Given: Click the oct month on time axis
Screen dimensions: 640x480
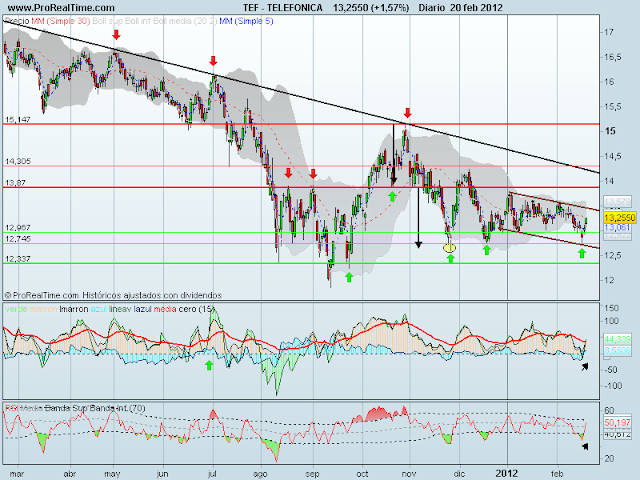Looking at the screenshot, I should (362, 473).
